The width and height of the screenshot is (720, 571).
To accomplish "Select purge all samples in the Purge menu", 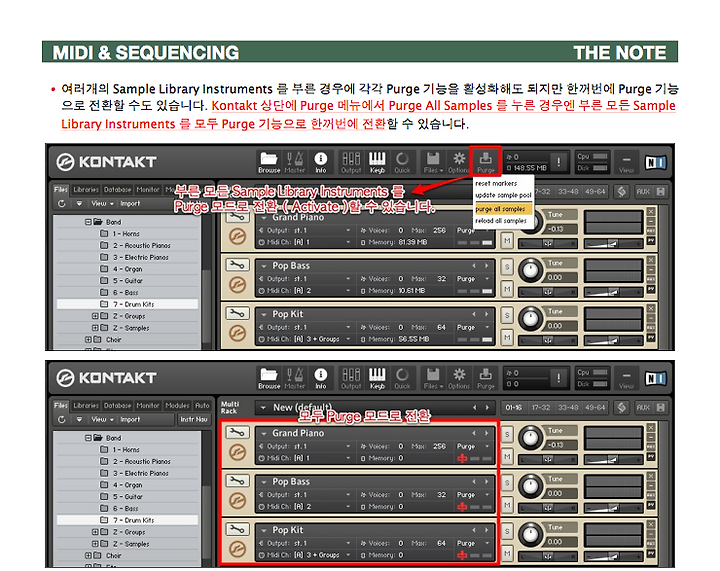I will 503,209.
